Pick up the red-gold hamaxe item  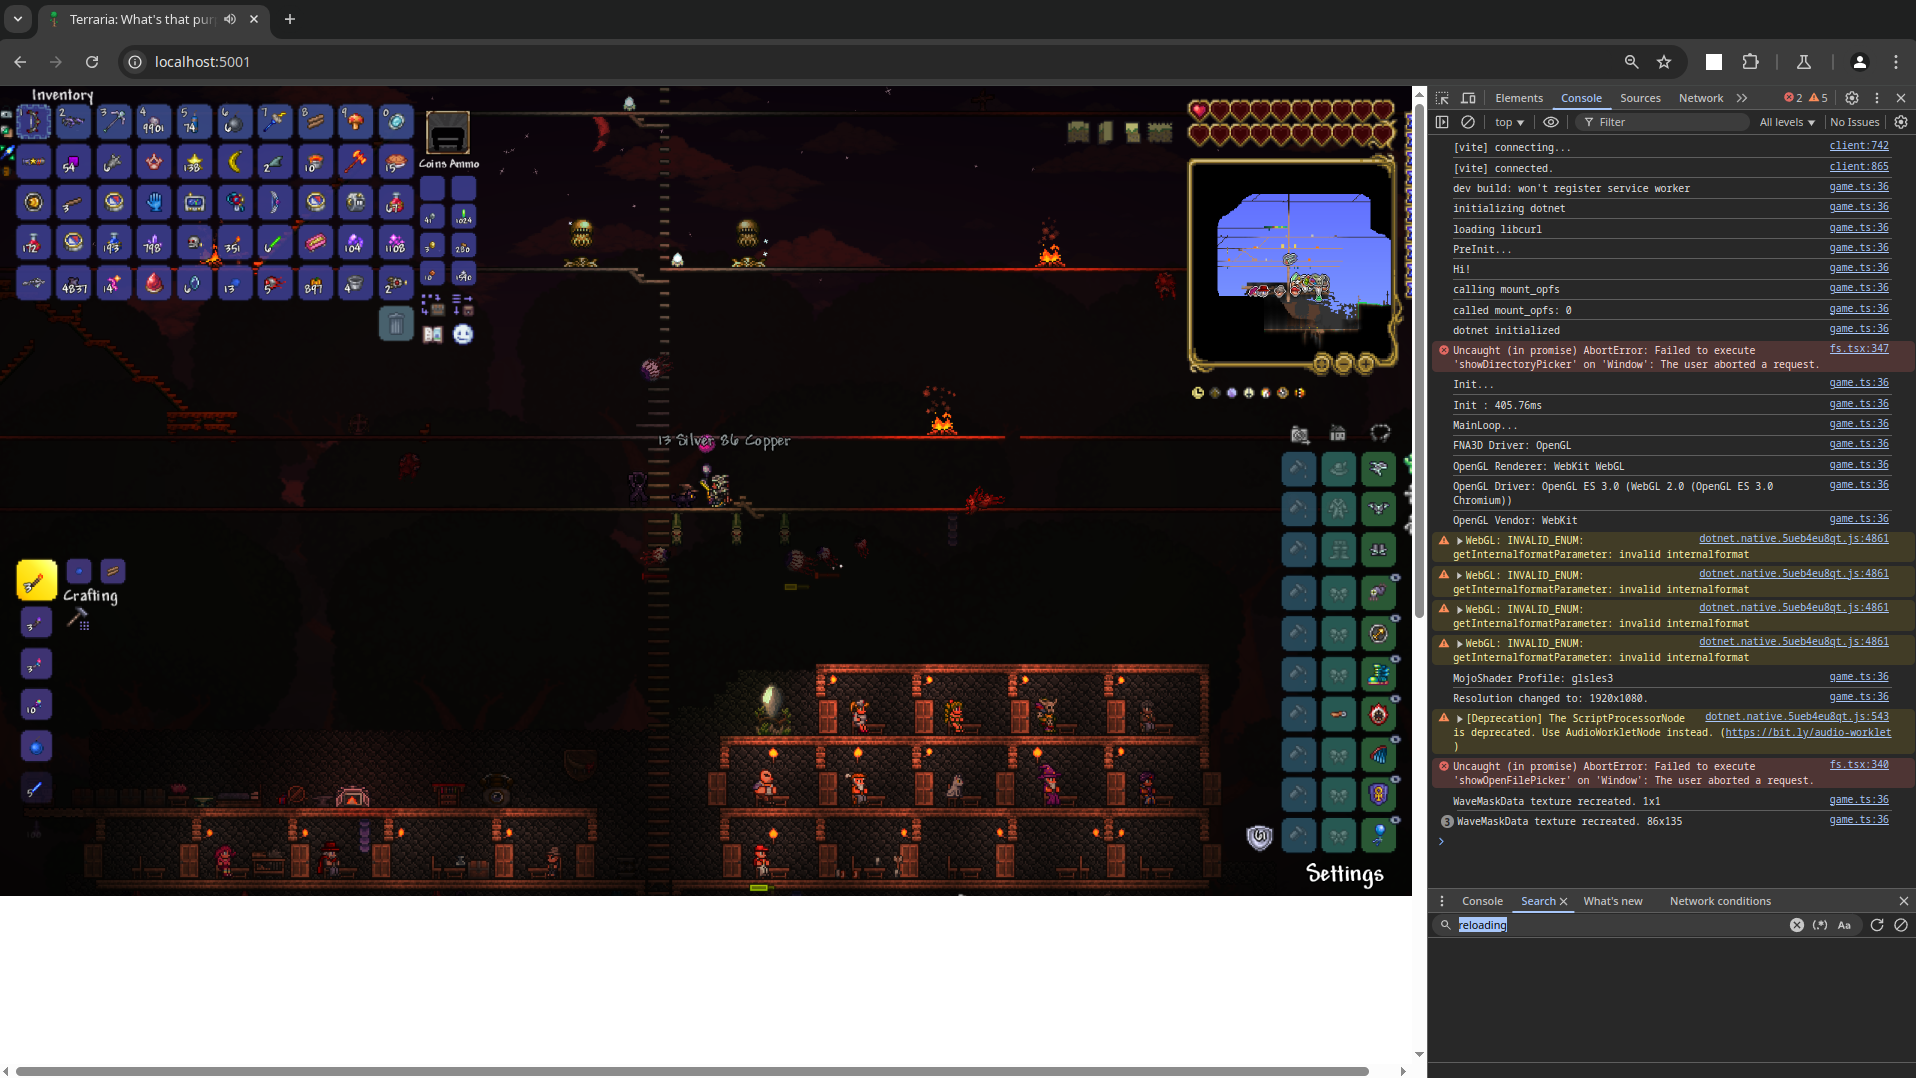coord(355,162)
